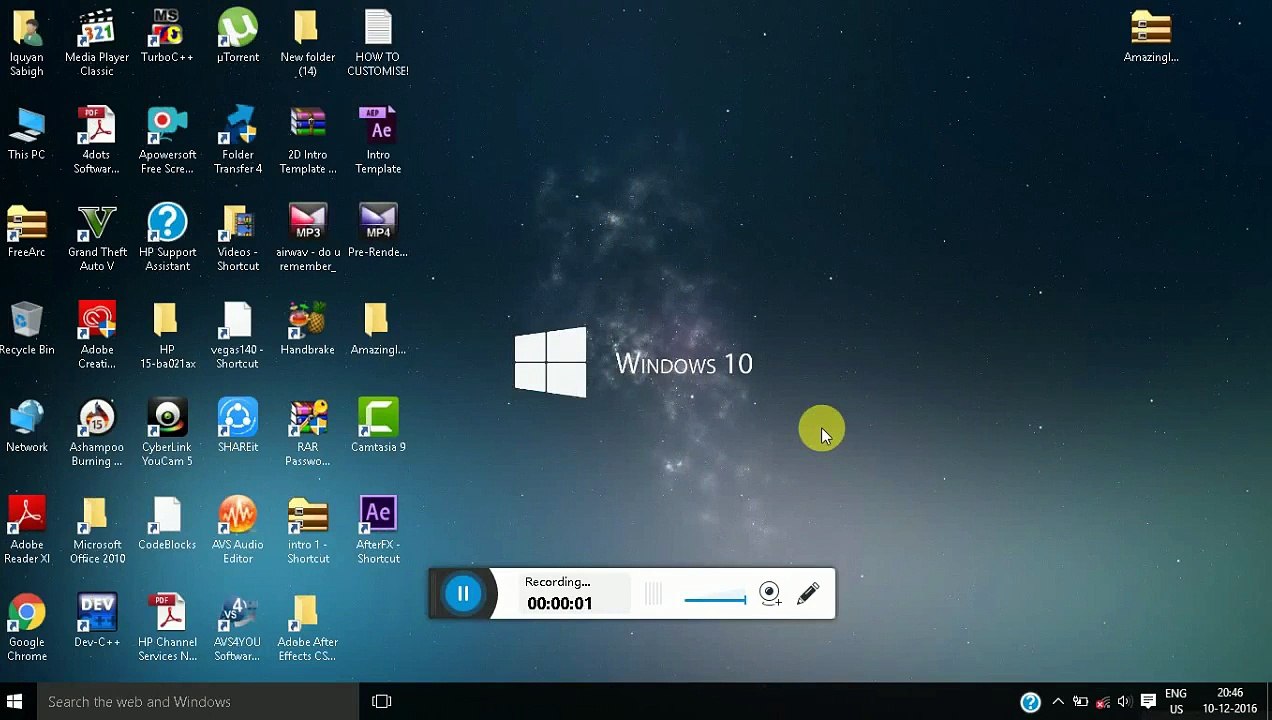Select the Folder Transfer 4 shortcut
1272x720 pixels.
tap(238, 141)
